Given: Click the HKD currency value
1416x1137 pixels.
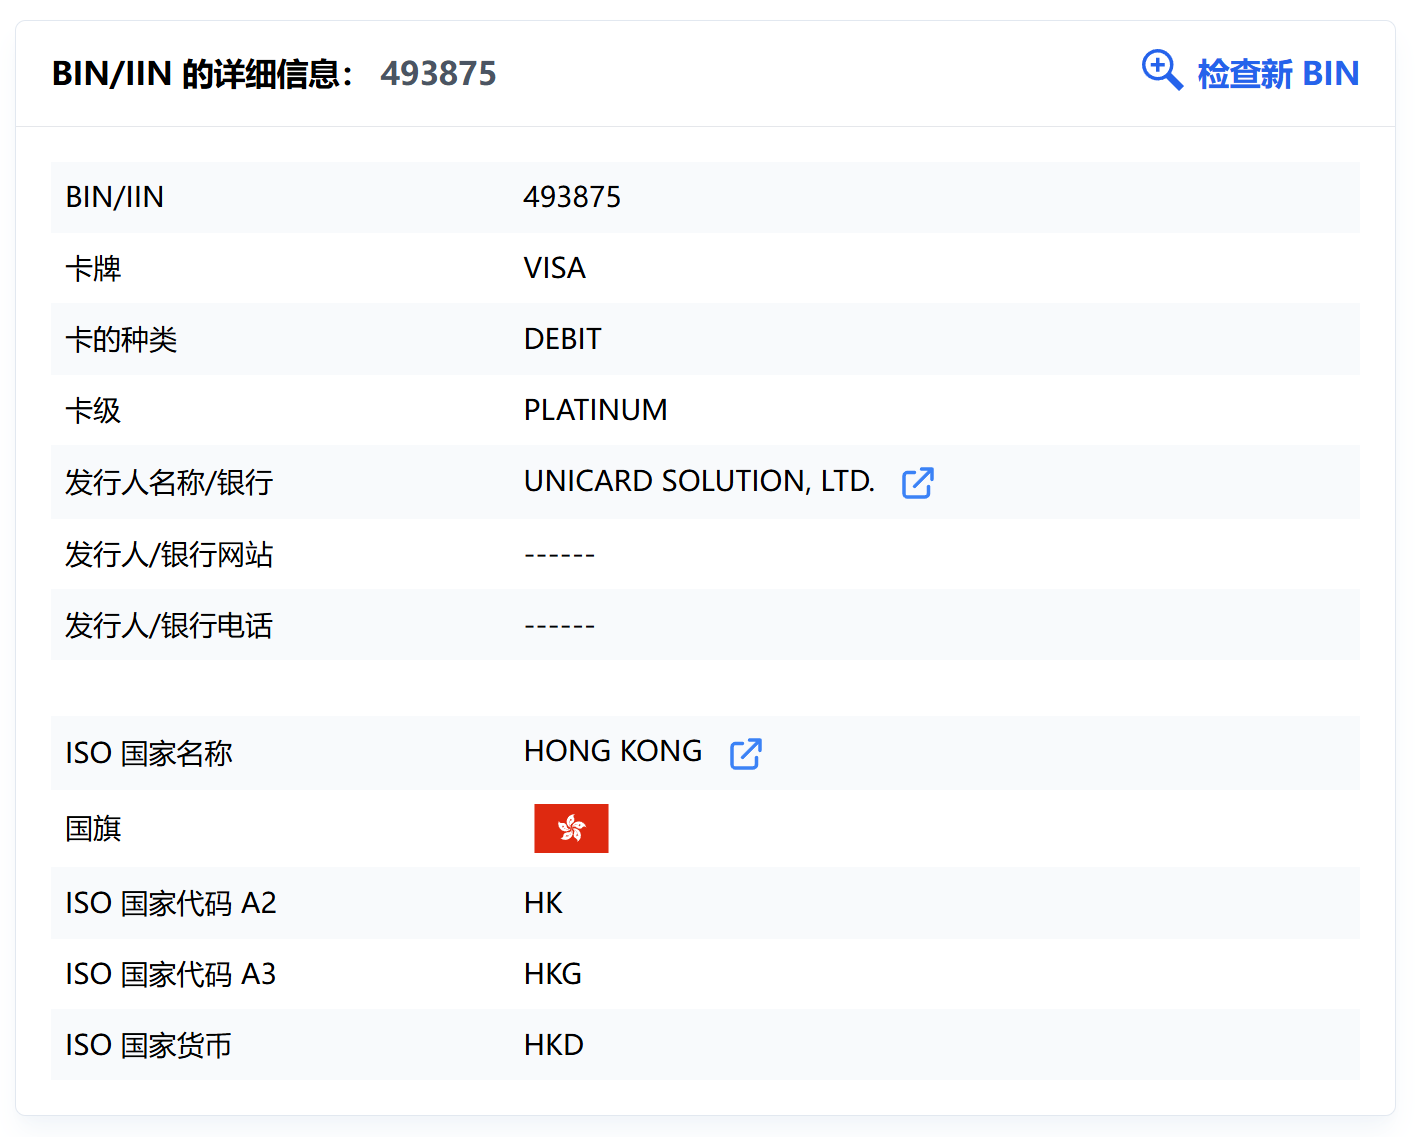Looking at the screenshot, I should point(553,1045).
